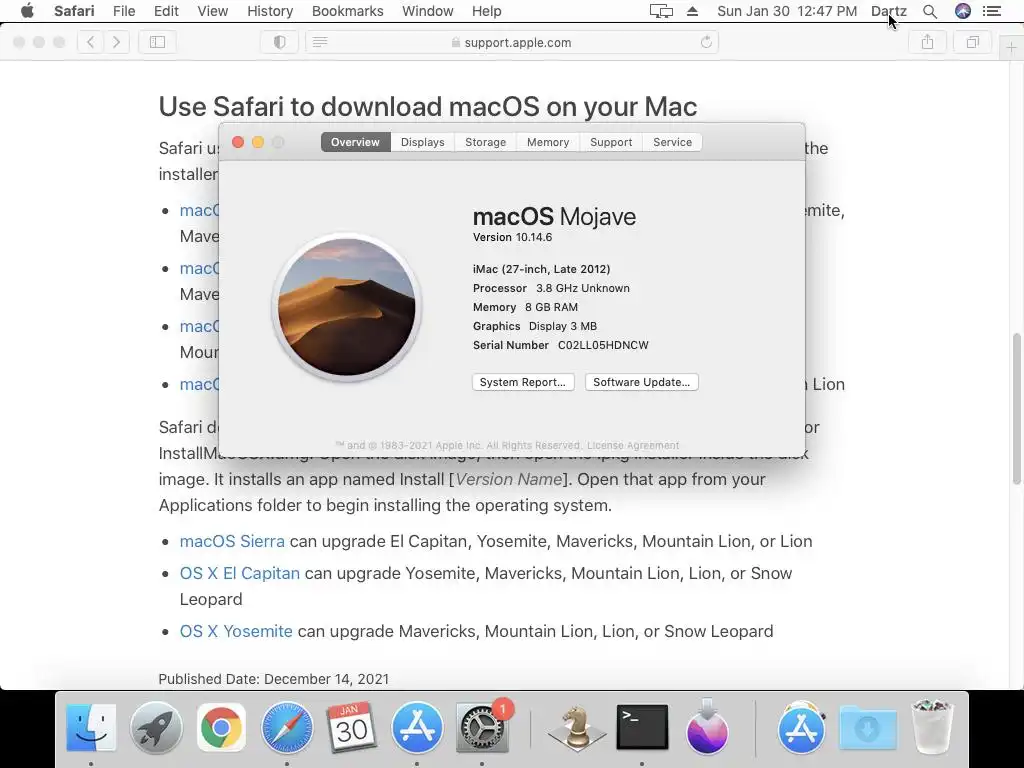Open the Window menu
1024x768 pixels.
[428, 11]
